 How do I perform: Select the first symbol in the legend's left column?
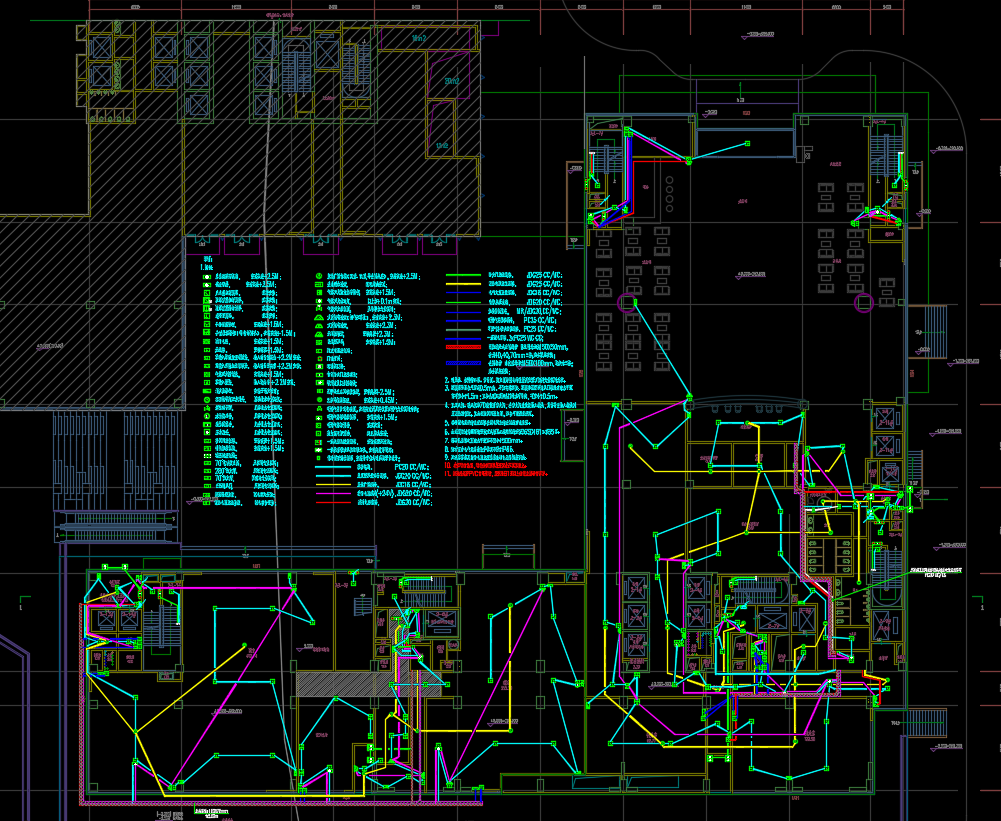click(207, 276)
